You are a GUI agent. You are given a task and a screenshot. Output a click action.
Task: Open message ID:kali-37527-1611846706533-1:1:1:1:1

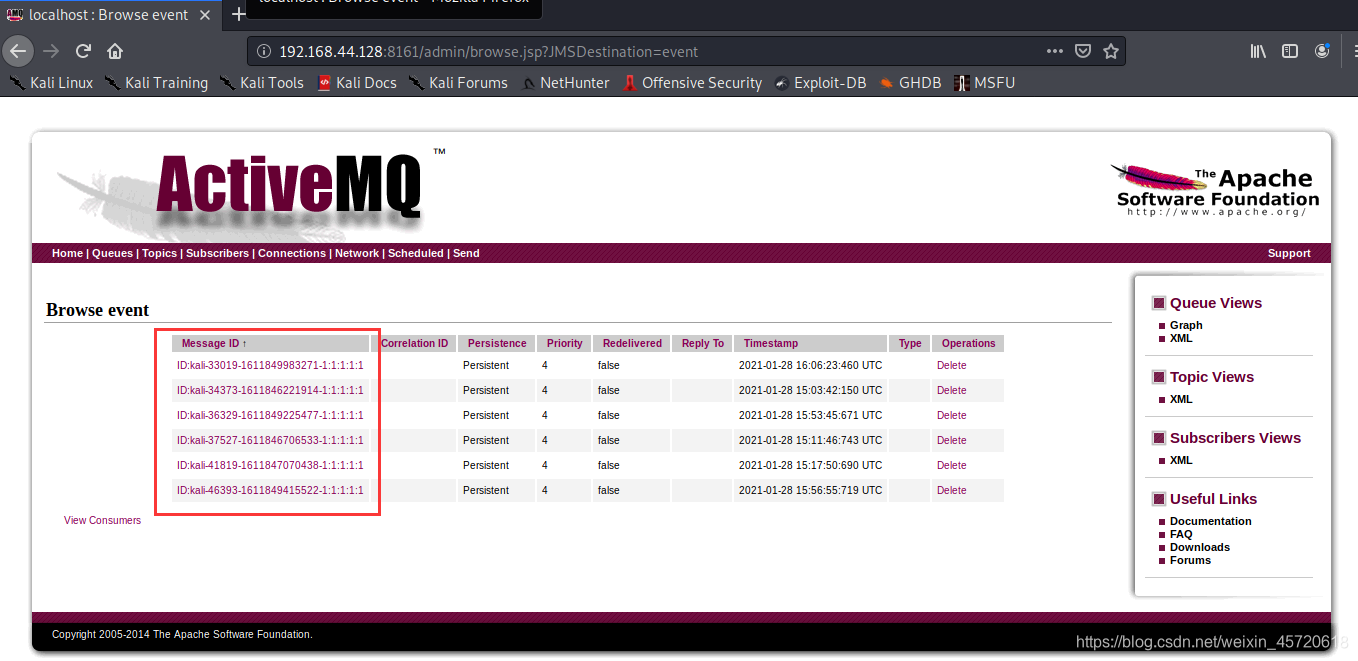pos(270,440)
